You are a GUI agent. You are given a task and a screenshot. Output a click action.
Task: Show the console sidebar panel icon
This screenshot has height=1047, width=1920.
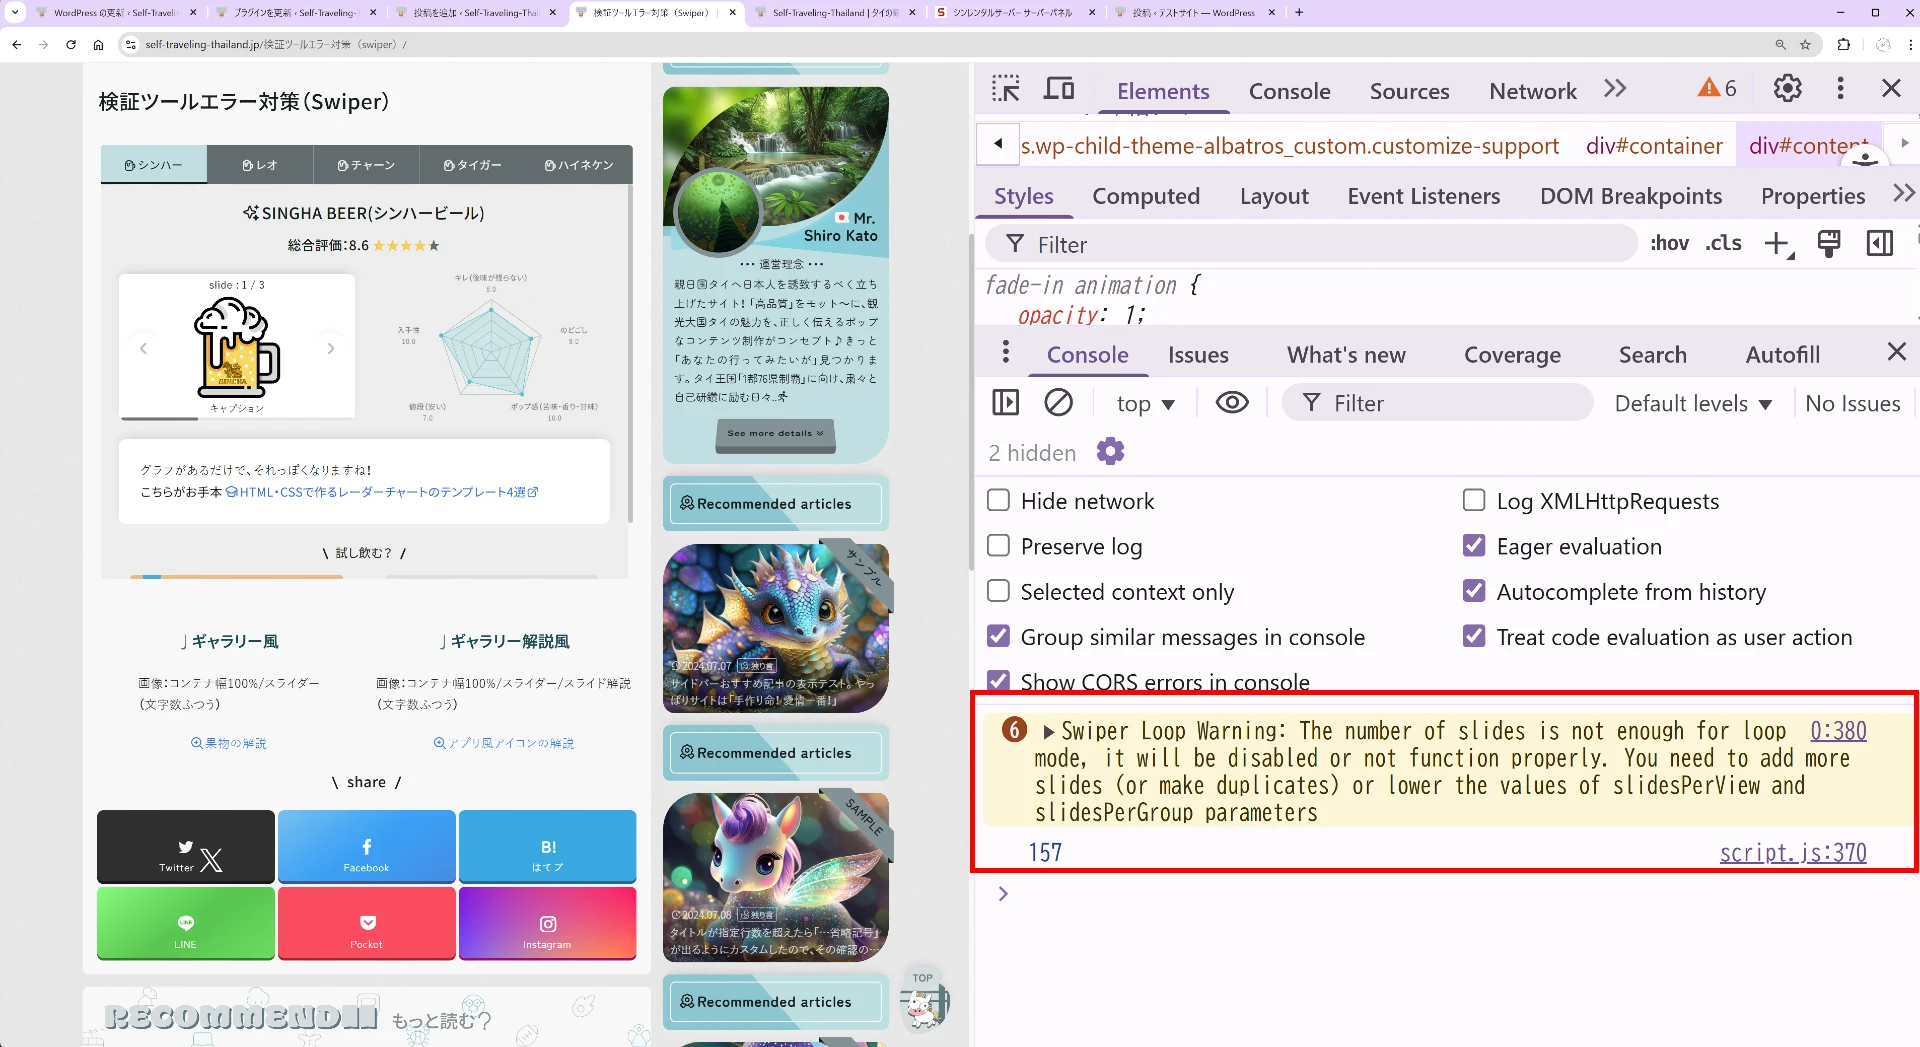pos(1005,402)
